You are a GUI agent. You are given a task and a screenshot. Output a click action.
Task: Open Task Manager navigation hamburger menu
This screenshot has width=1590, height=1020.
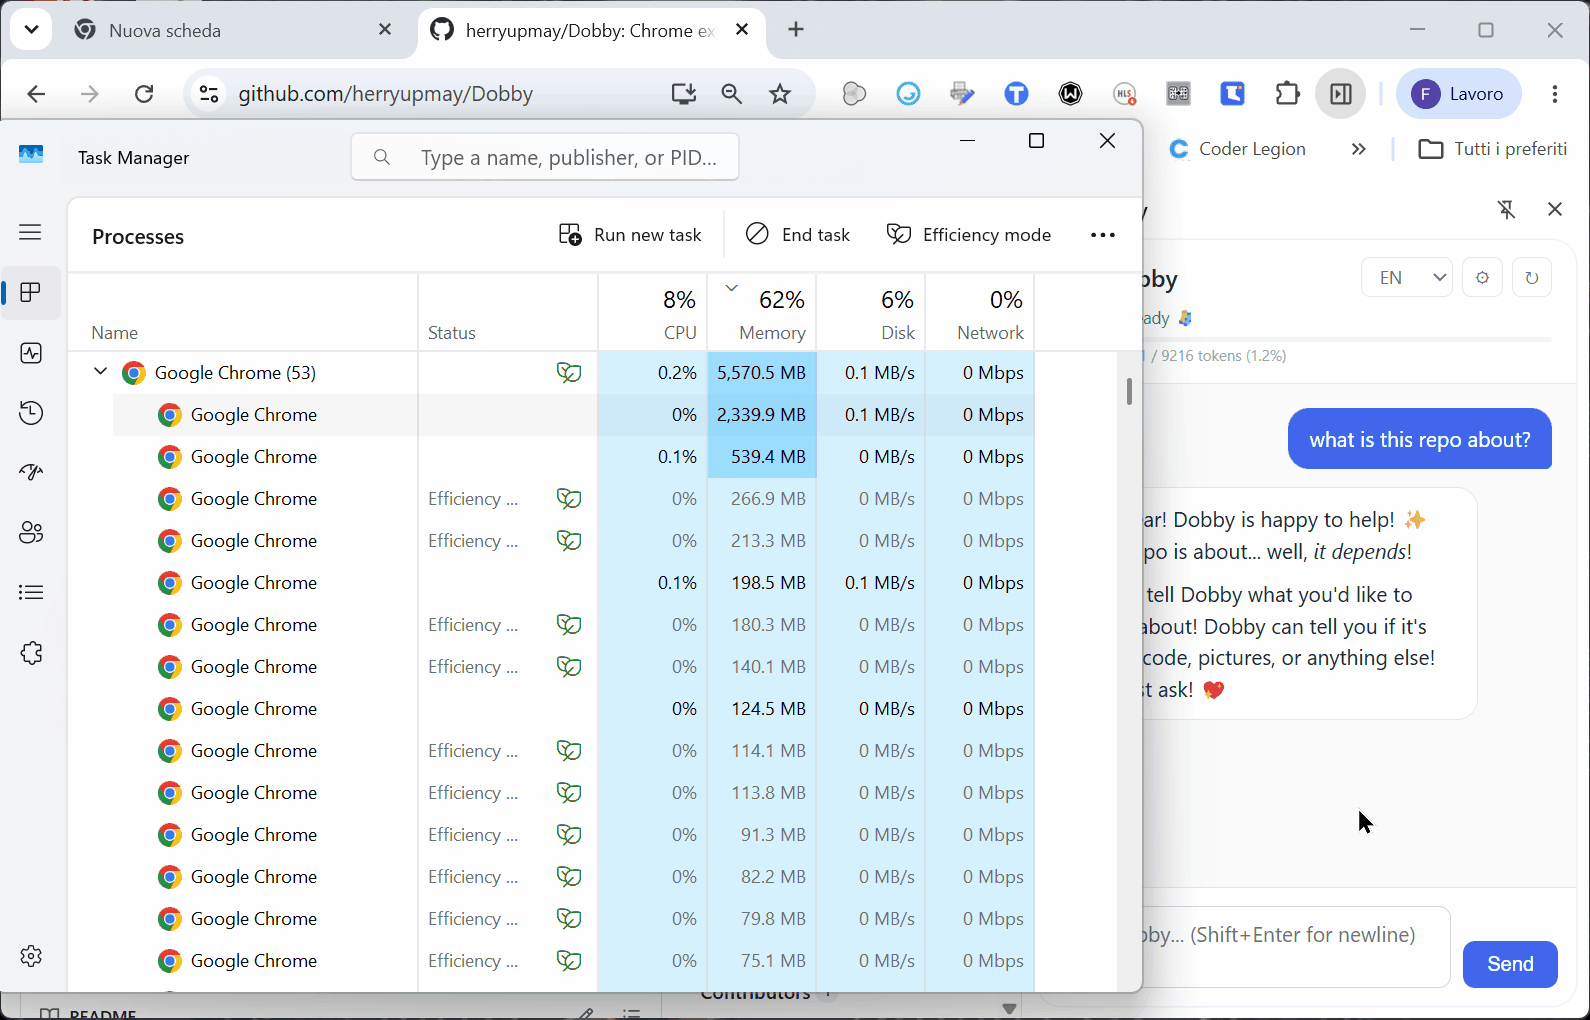(31, 232)
